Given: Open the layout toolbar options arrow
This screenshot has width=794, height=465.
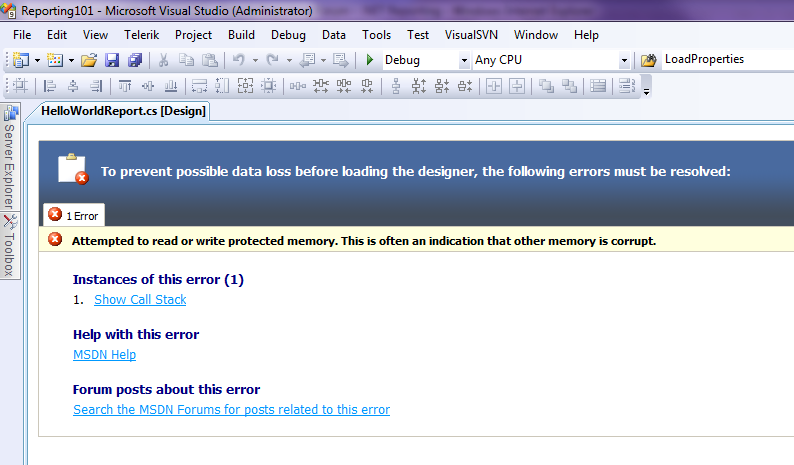Looking at the screenshot, I should (x=646, y=92).
